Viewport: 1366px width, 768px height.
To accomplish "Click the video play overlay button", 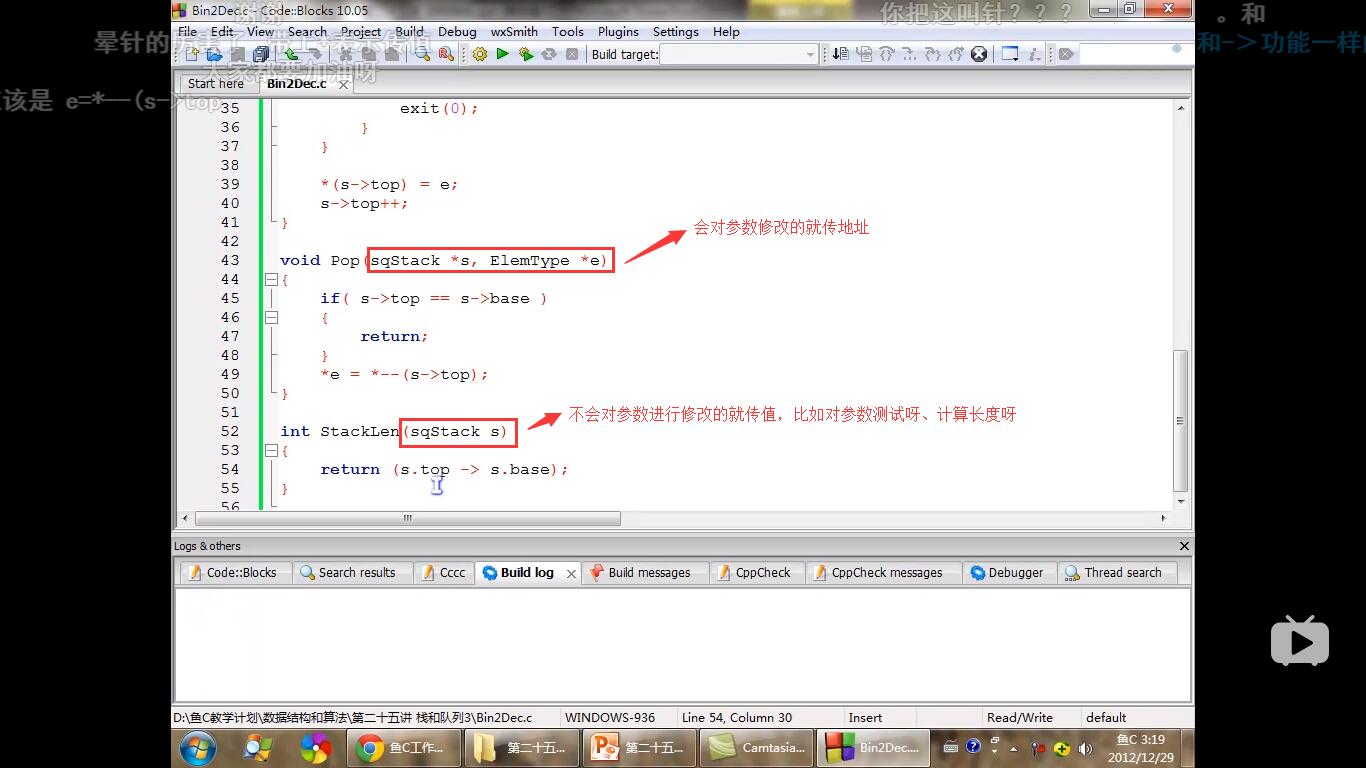I will tap(1299, 641).
